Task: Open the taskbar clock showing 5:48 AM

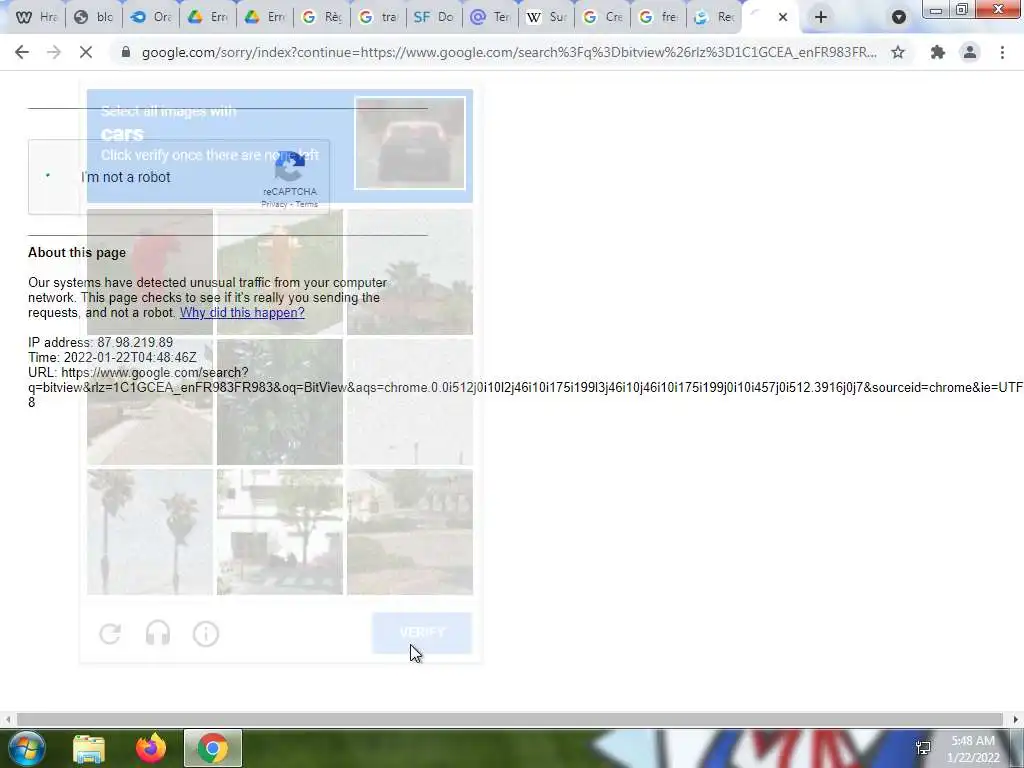Action: click(x=973, y=749)
